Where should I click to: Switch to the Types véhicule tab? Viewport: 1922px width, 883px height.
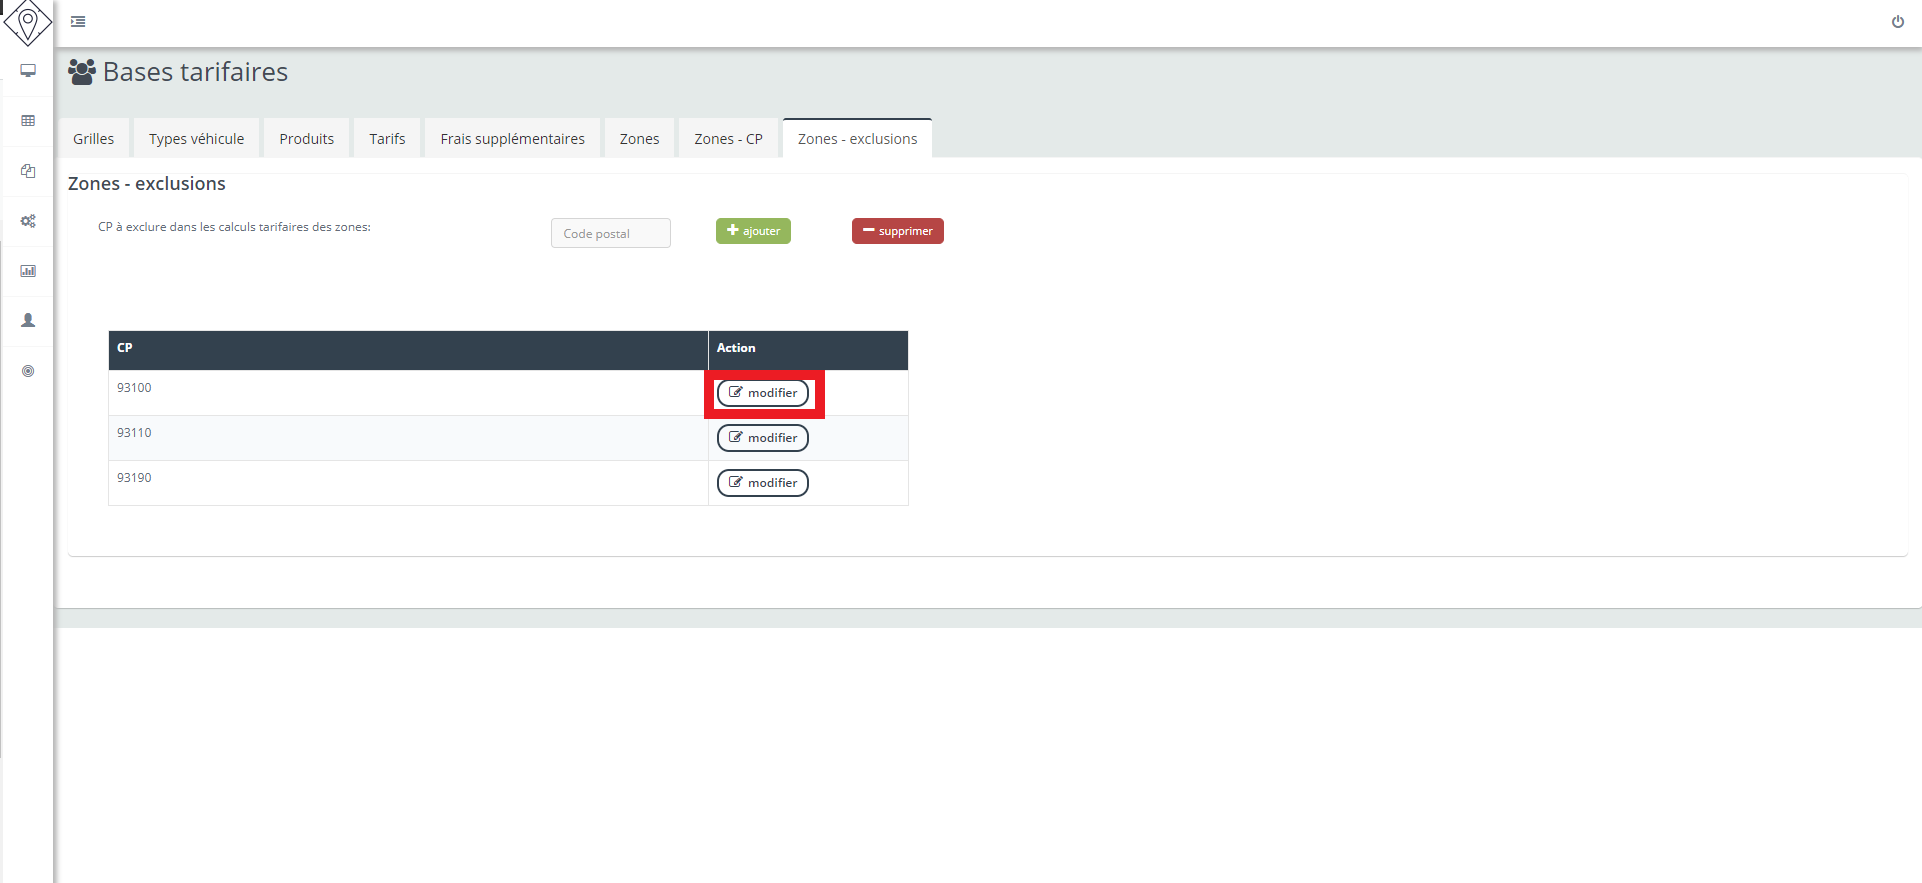point(196,139)
